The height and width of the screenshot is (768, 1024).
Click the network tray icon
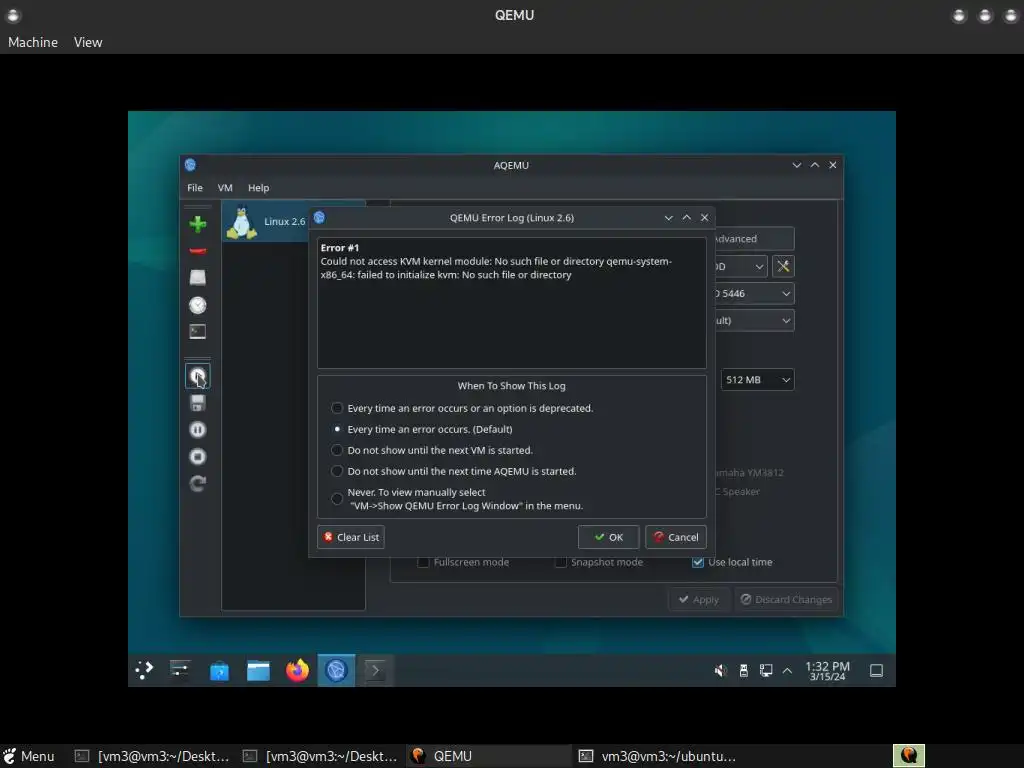(765, 671)
